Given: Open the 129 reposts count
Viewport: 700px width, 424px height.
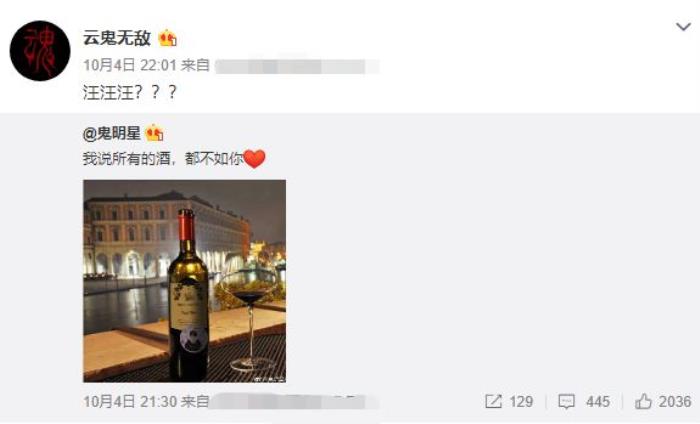Looking at the screenshot, I should (x=521, y=401).
